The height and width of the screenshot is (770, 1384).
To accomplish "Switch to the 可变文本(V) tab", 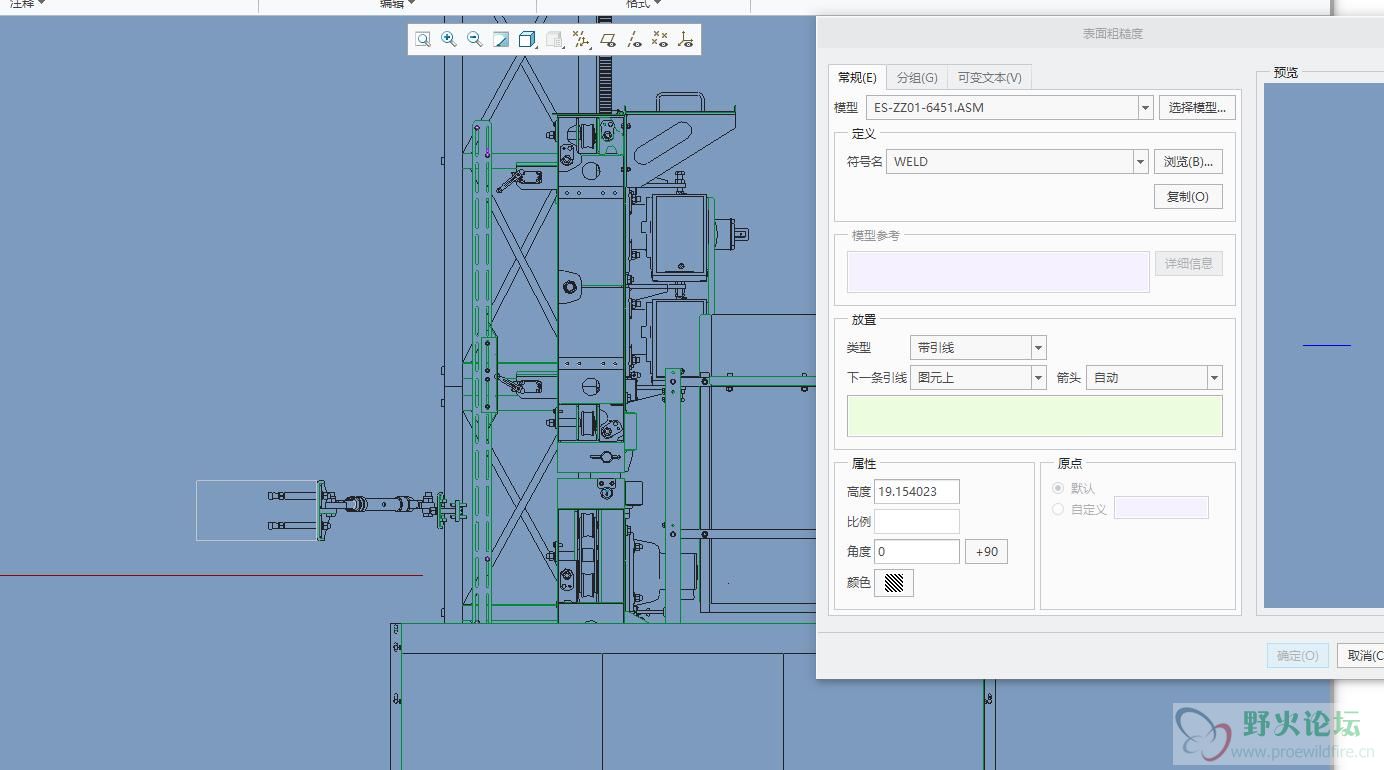I will (989, 77).
